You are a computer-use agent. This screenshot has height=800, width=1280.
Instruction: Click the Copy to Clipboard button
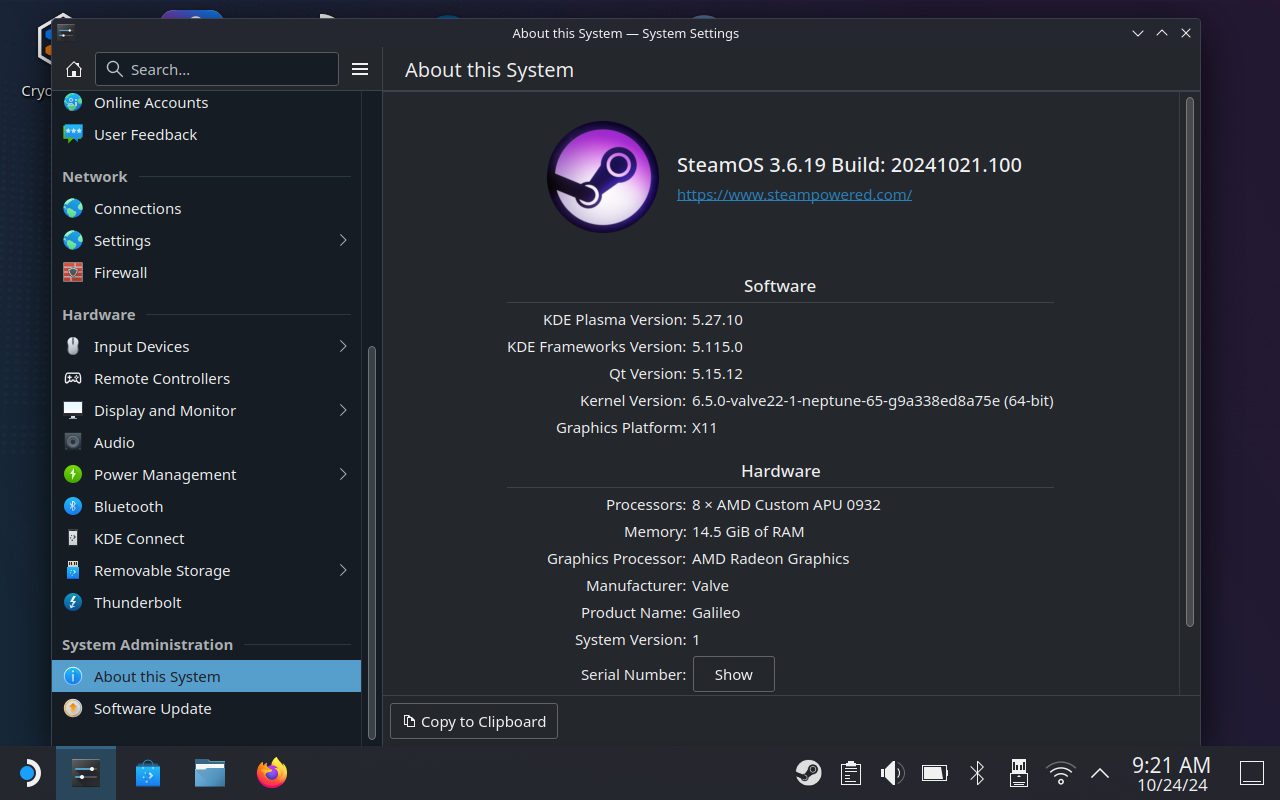(x=474, y=721)
